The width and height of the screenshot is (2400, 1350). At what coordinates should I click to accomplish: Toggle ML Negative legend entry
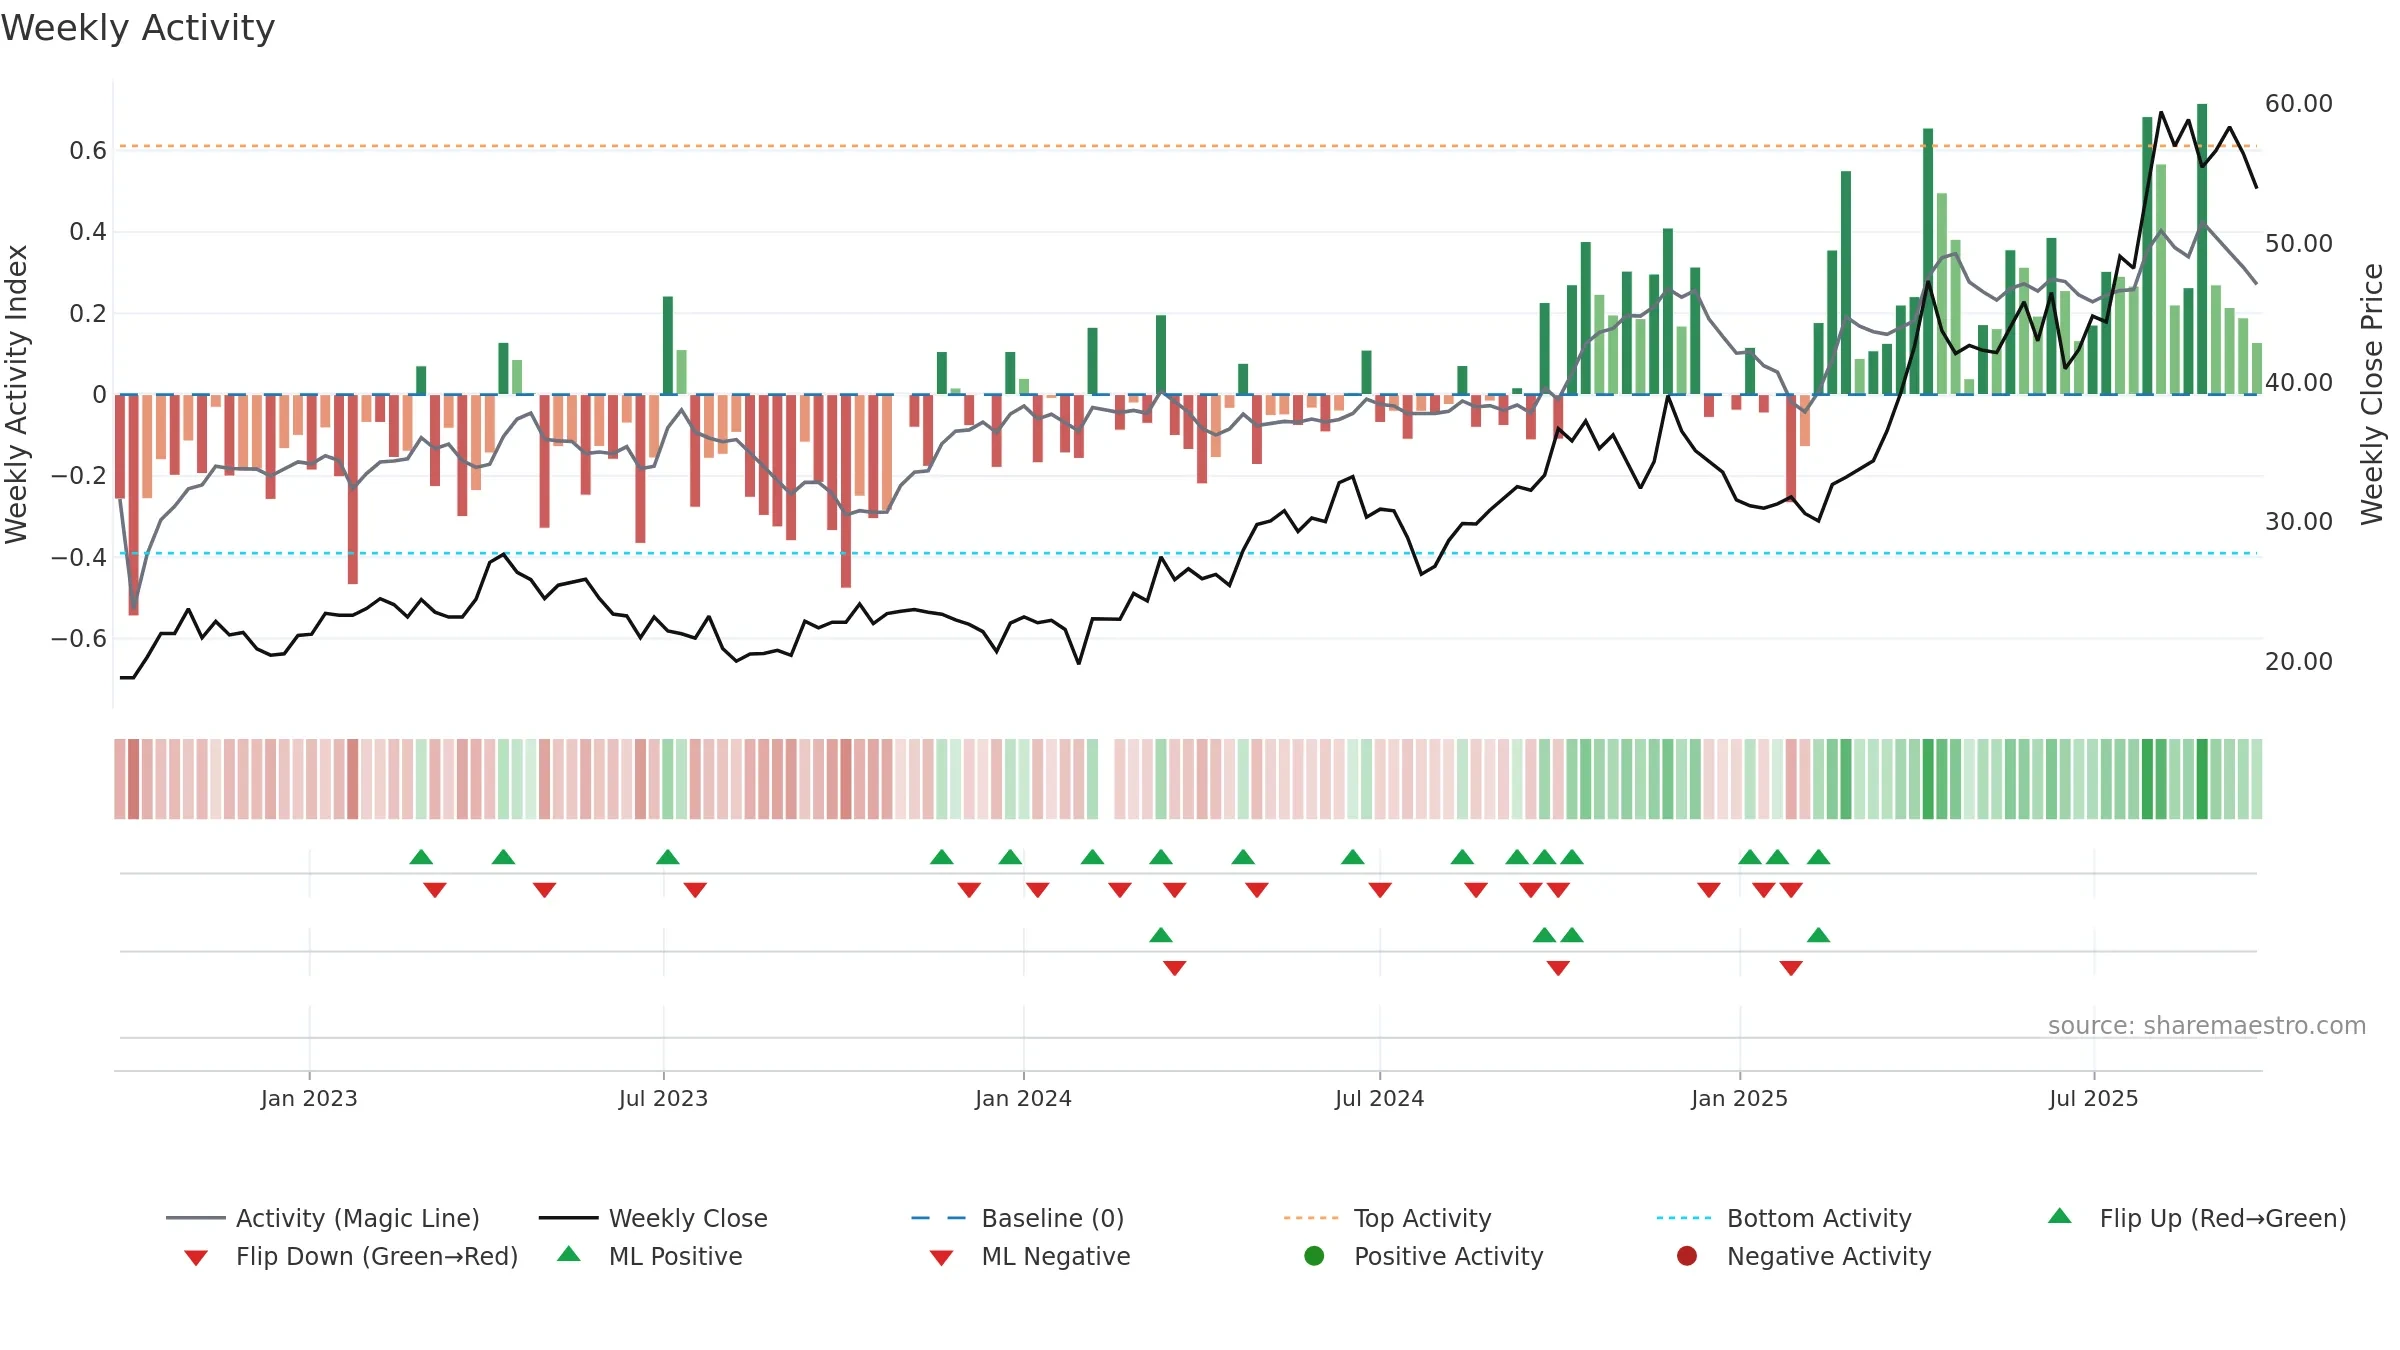pos(1030,1256)
